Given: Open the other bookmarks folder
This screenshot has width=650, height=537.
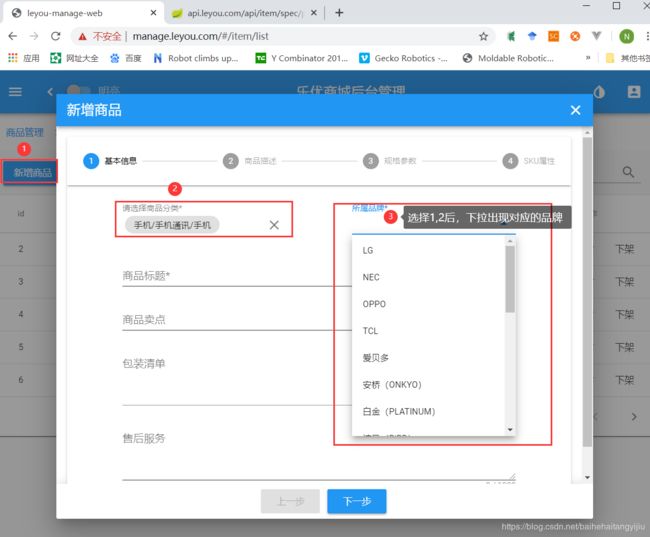Looking at the screenshot, I should click(627, 58).
